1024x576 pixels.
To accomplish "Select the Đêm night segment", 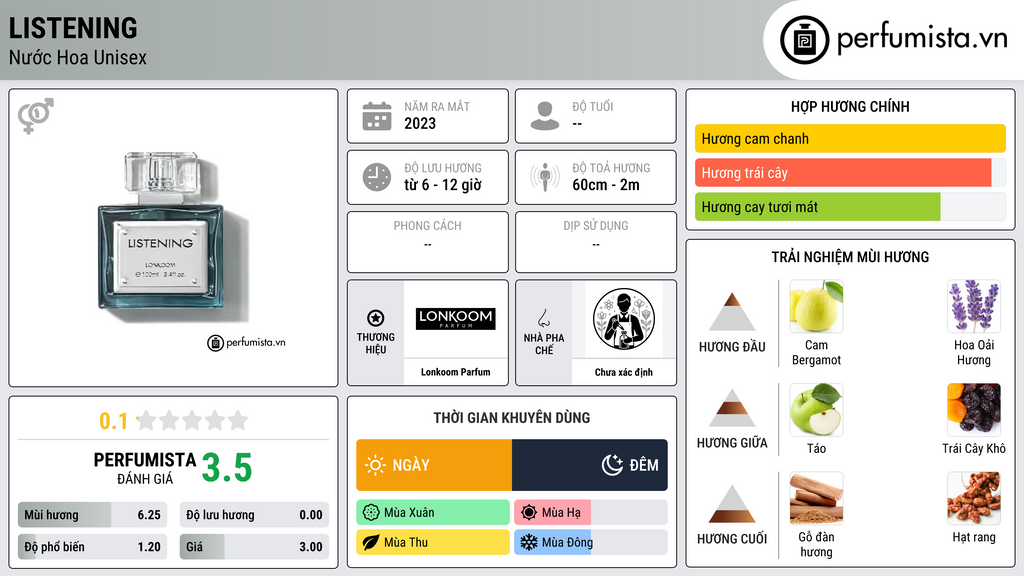I will pyautogui.click(x=590, y=465).
